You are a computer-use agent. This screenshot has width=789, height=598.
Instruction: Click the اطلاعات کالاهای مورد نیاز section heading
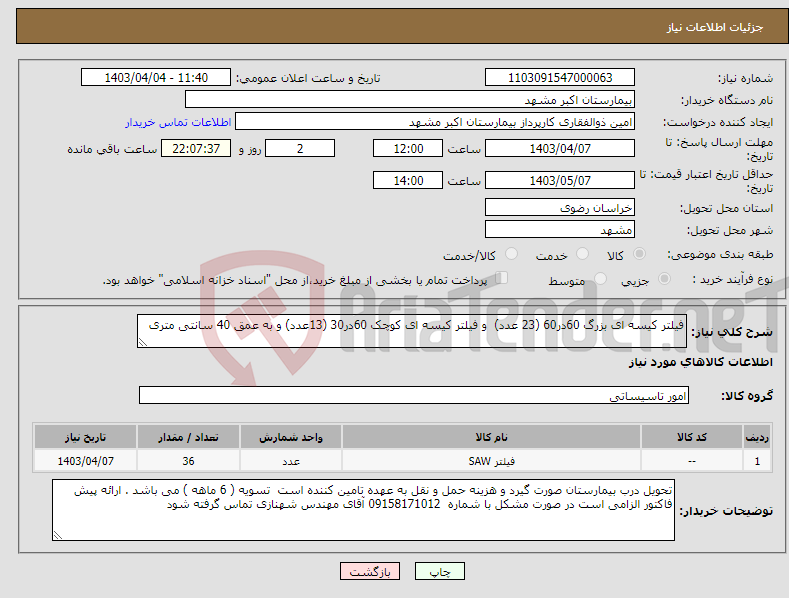(700, 362)
